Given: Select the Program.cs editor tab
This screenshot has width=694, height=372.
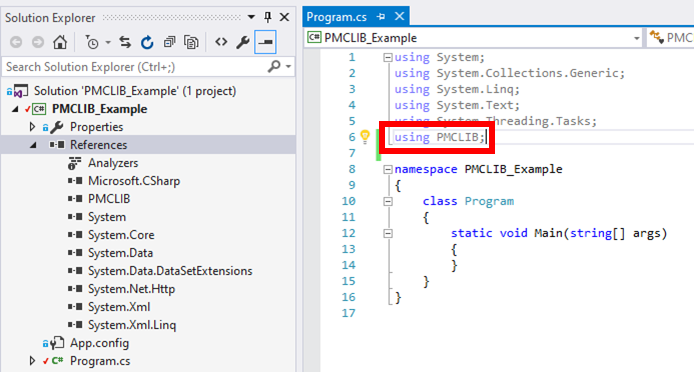Looking at the screenshot, I should 336,17.
